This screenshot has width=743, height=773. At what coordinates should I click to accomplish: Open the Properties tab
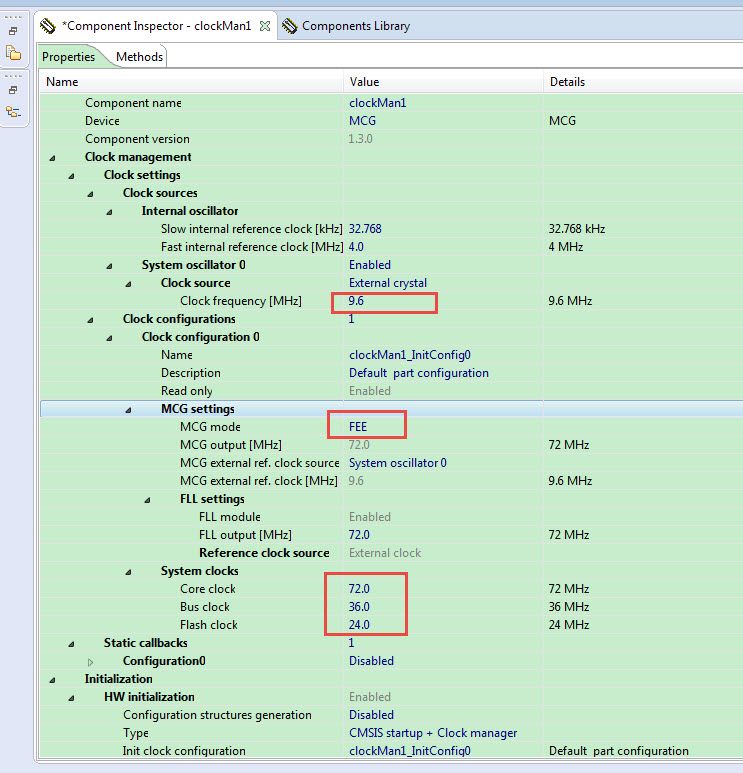tap(68, 57)
